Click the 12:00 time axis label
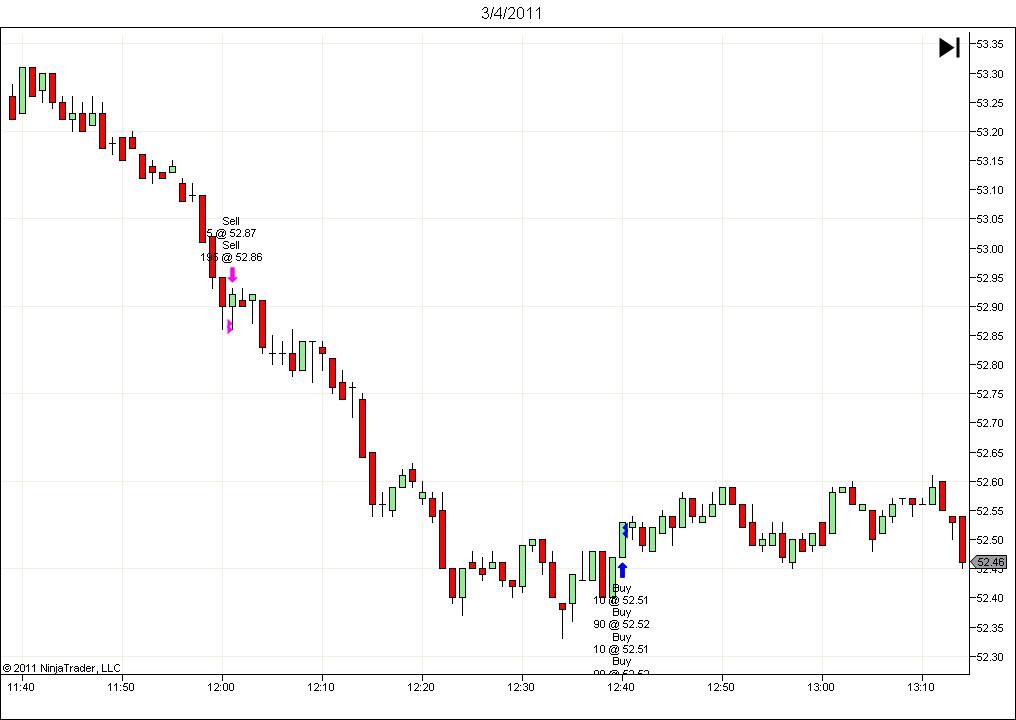Screen dimensions: 1016x720 (221, 687)
